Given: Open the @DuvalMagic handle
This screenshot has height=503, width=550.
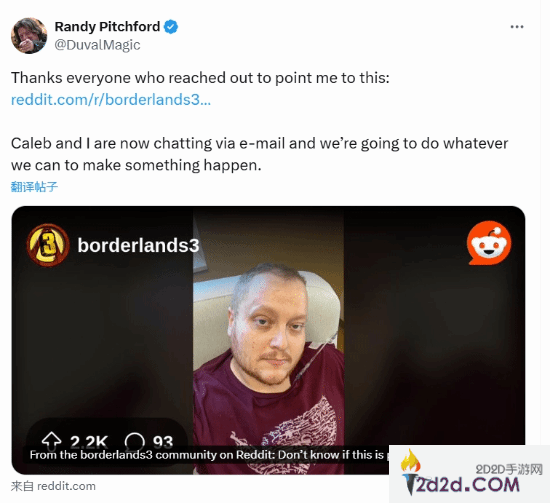Looking at the screenshot, I should click(97, 45).
